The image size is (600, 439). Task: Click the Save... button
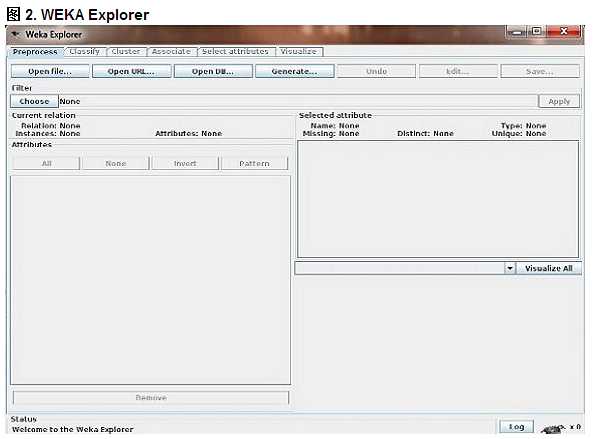(540, 71)
